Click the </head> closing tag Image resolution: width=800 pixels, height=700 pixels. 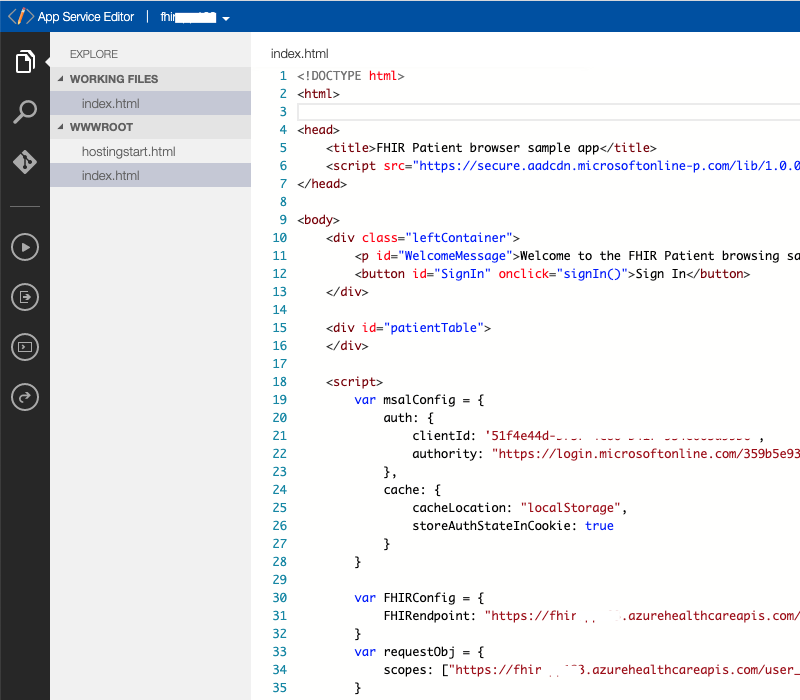322,184
